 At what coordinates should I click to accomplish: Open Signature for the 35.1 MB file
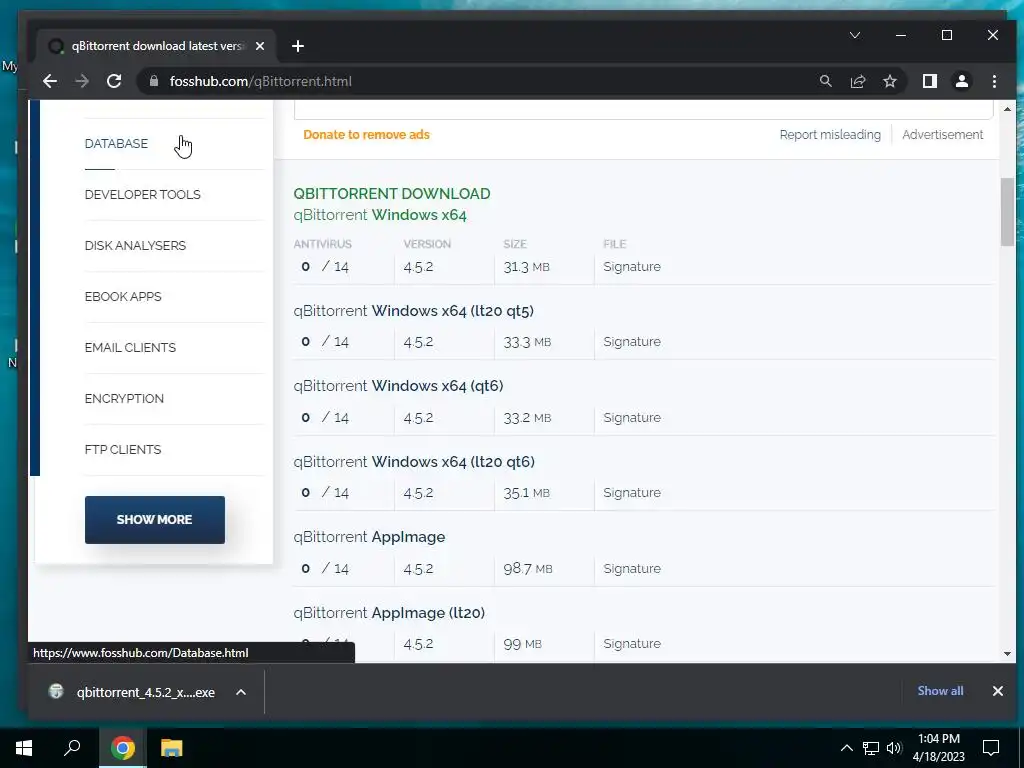[x=632, y=492]
